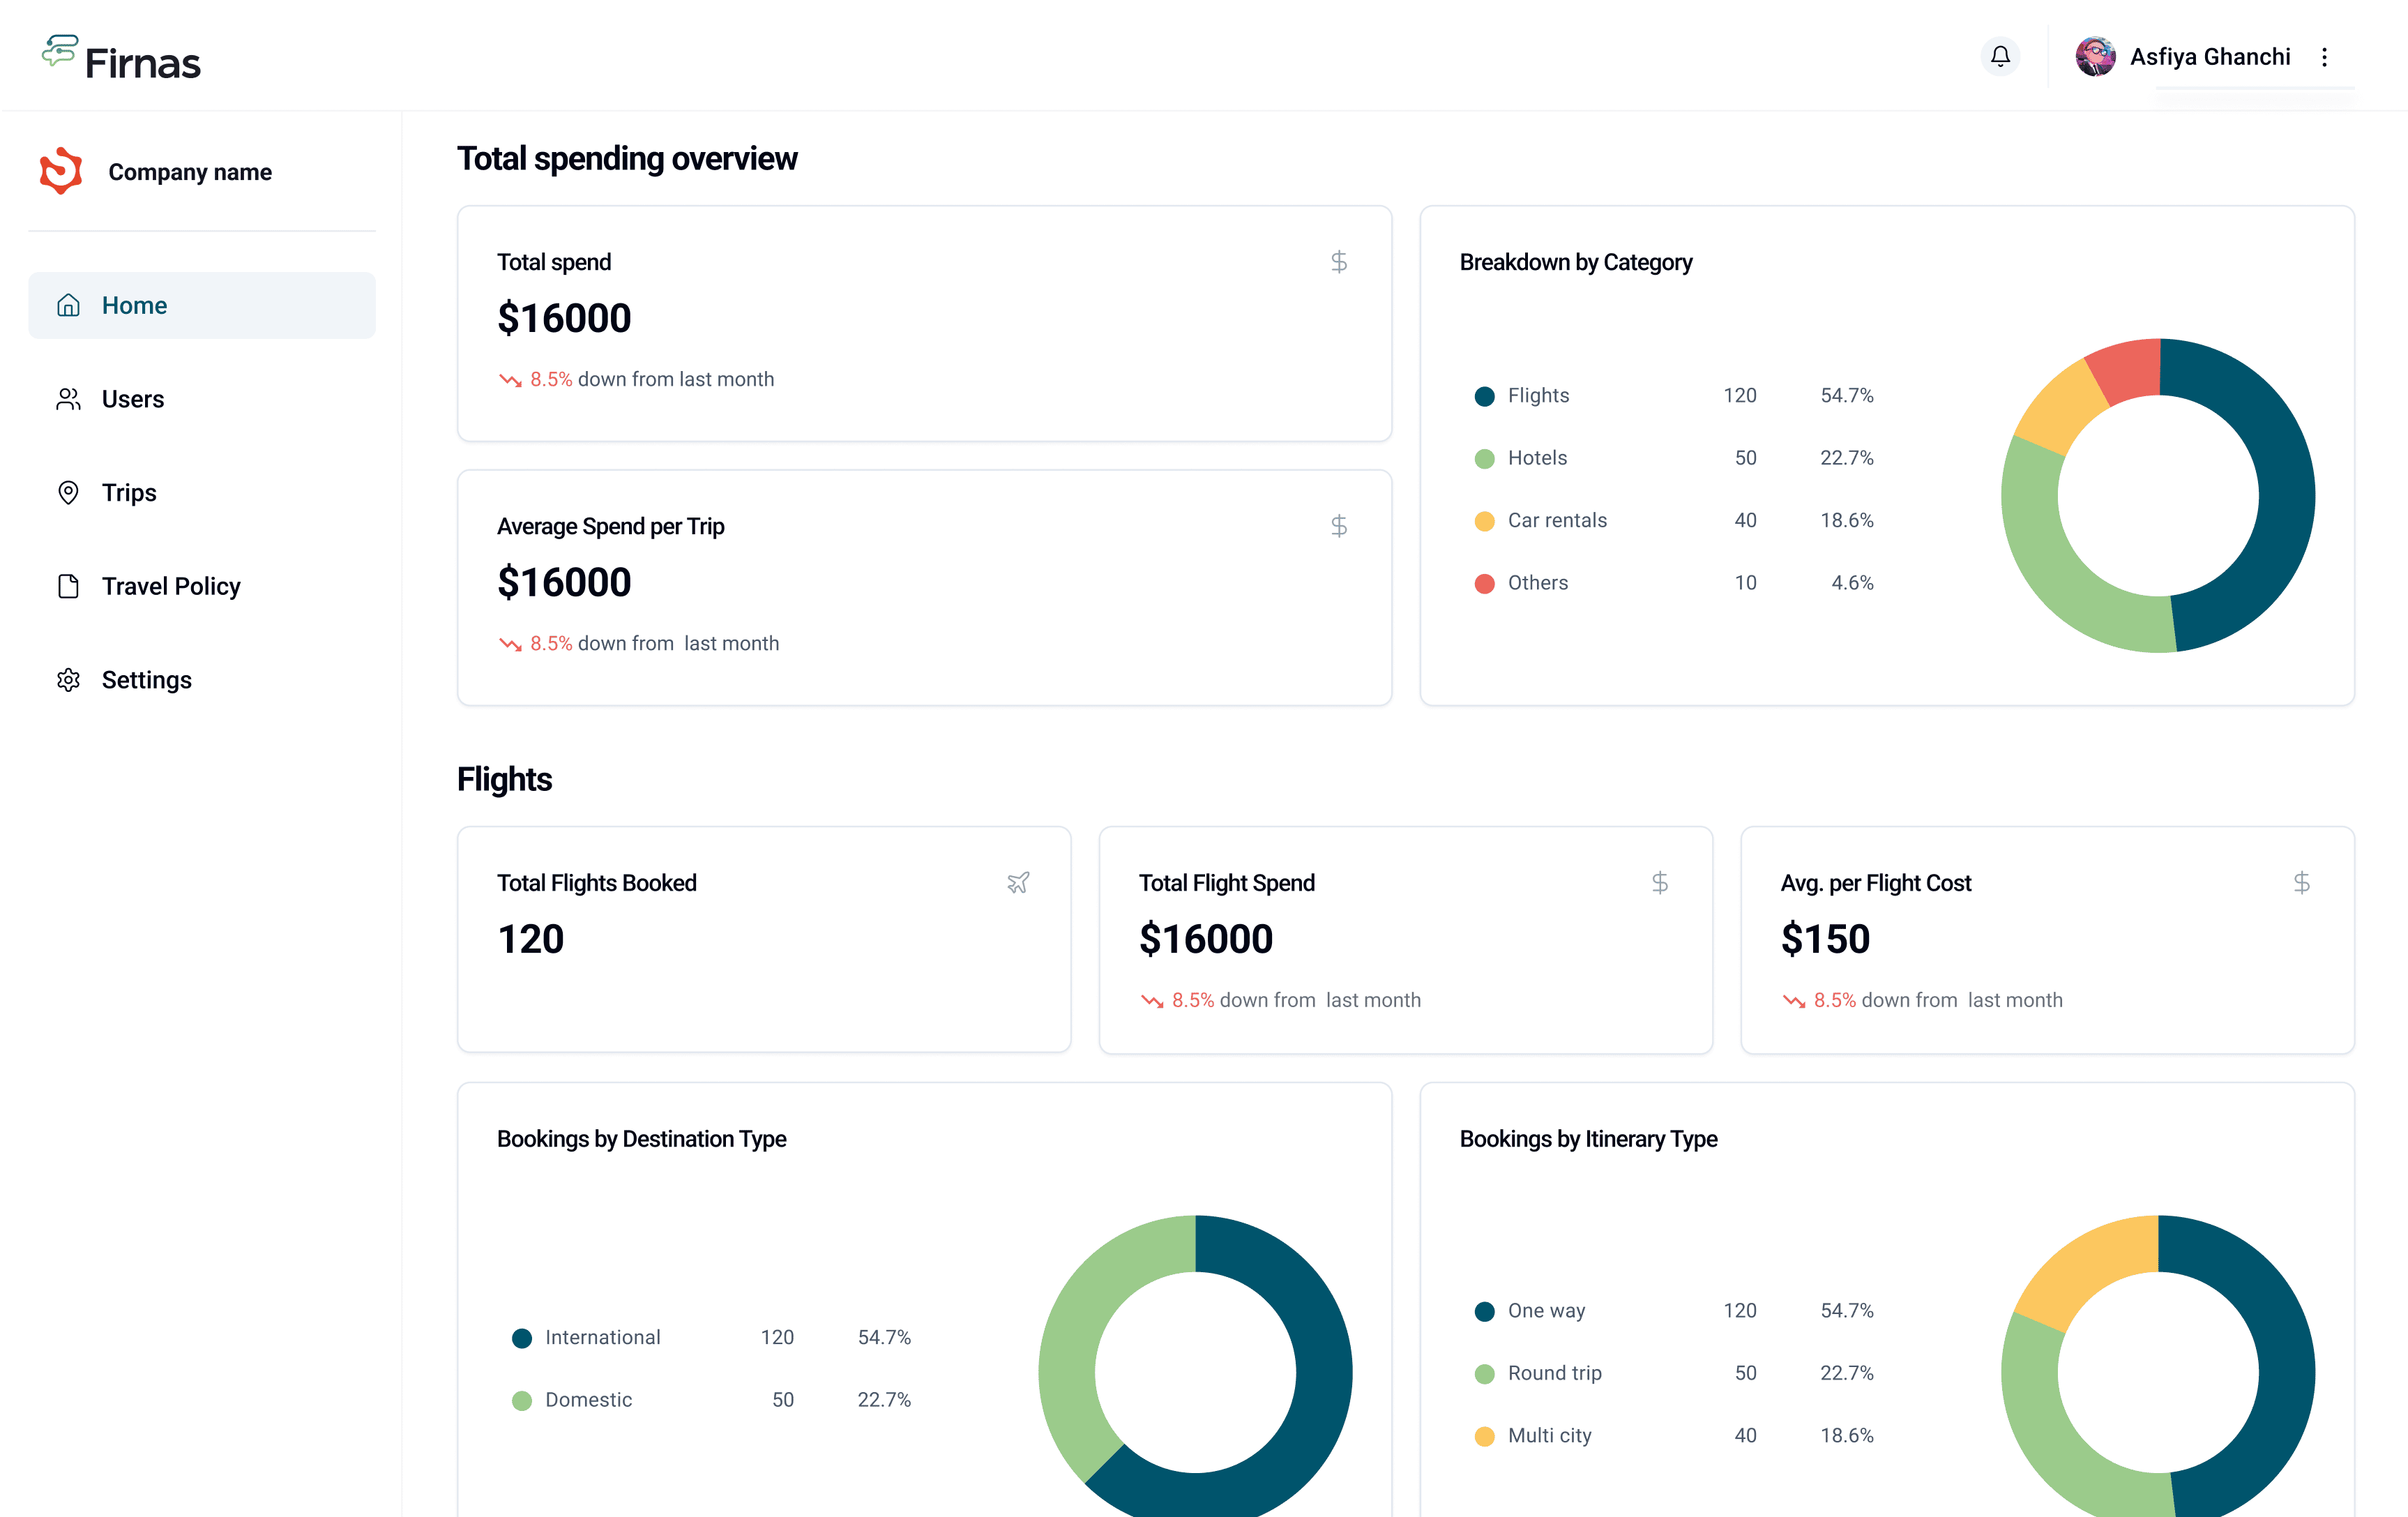Click the $16000 value under Total spend
The width and height of the screenshot is (2408, 1517).
[564, 319]
